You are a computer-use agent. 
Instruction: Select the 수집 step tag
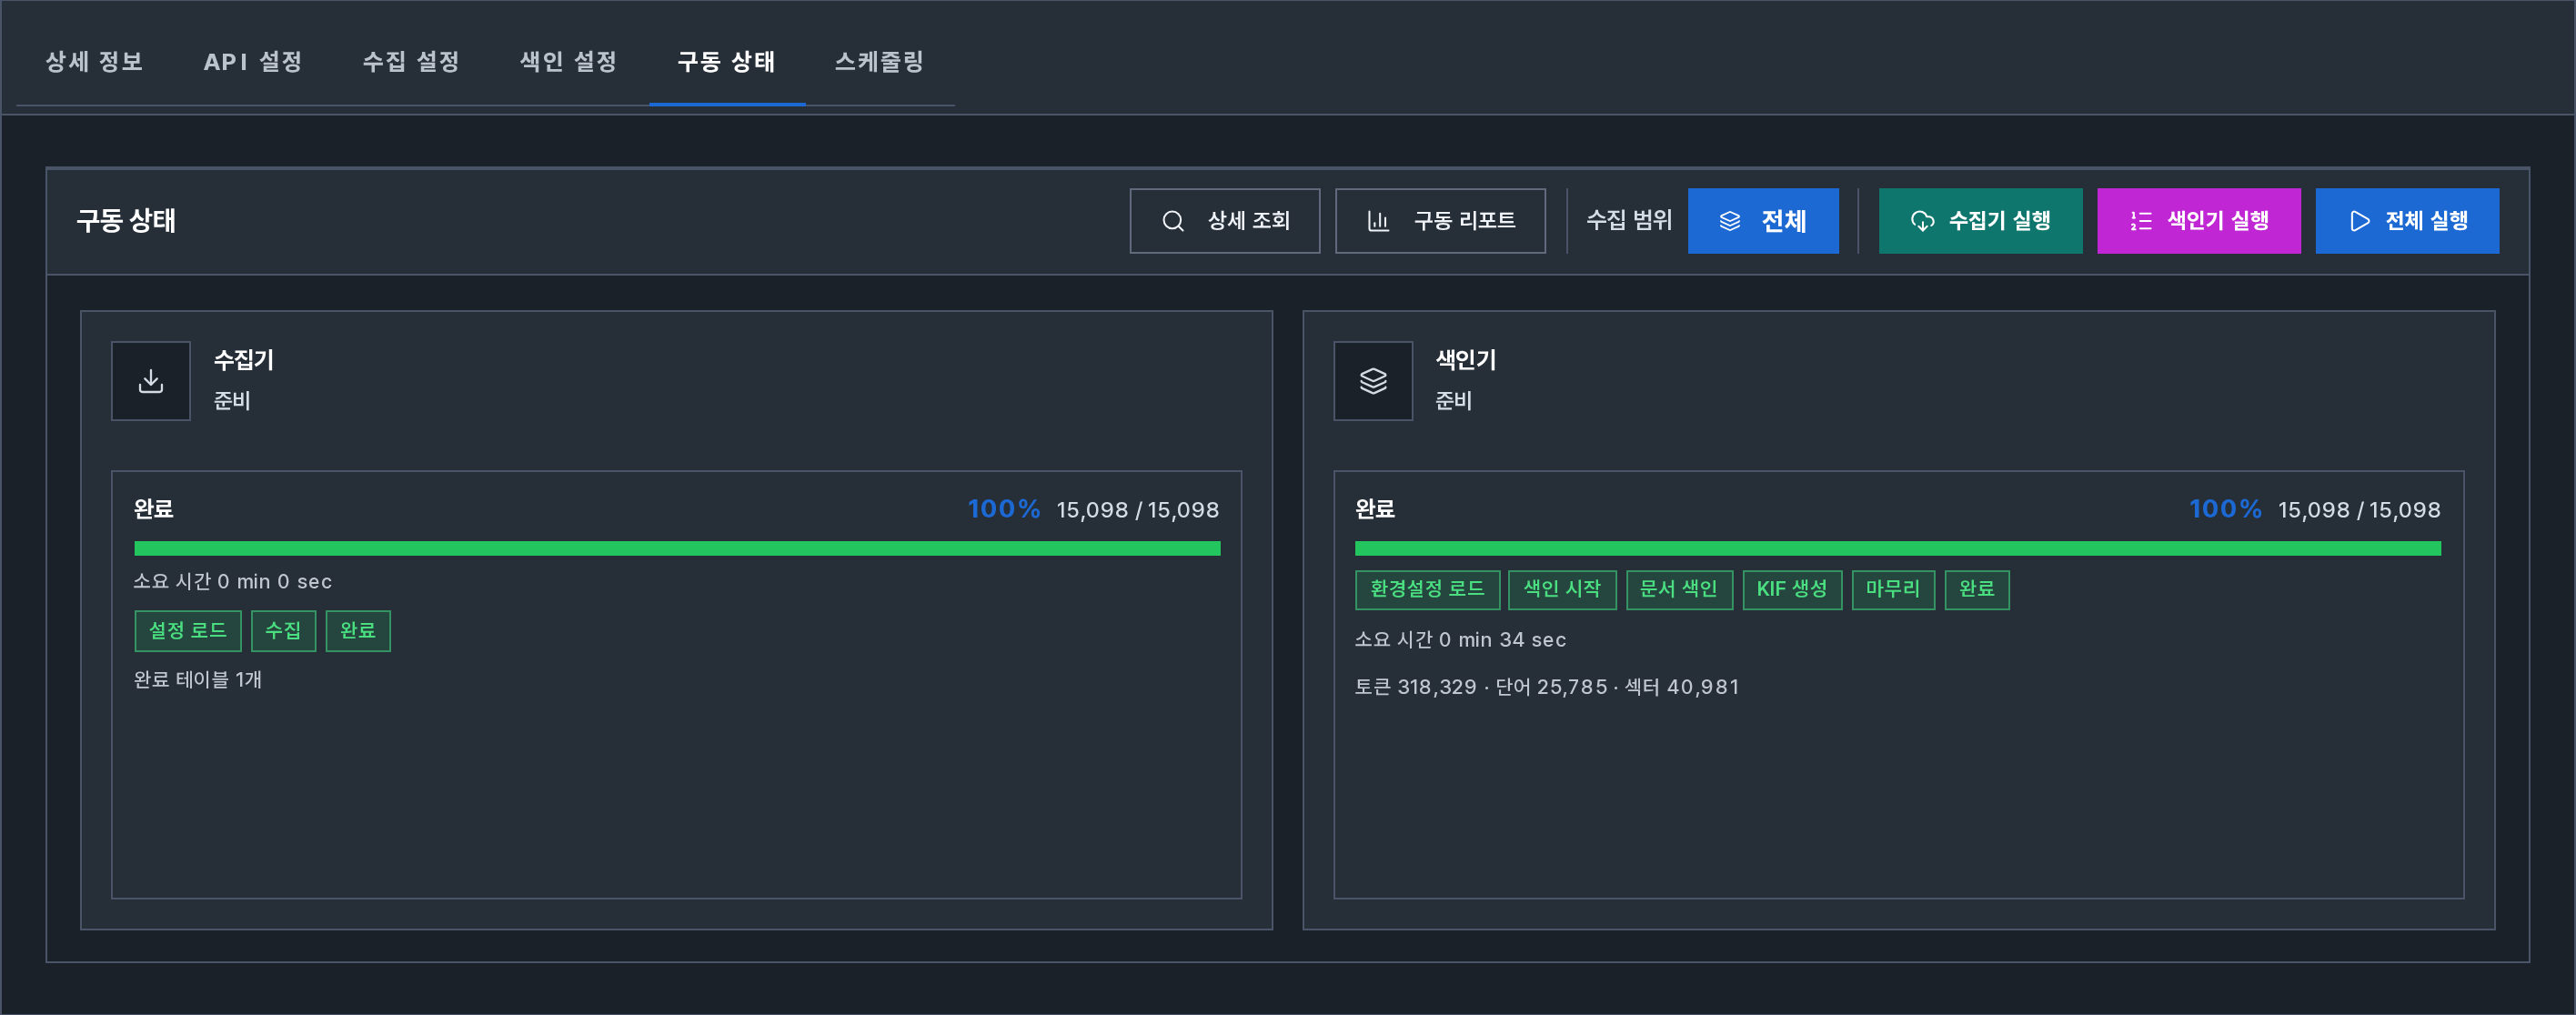(283, 631)
